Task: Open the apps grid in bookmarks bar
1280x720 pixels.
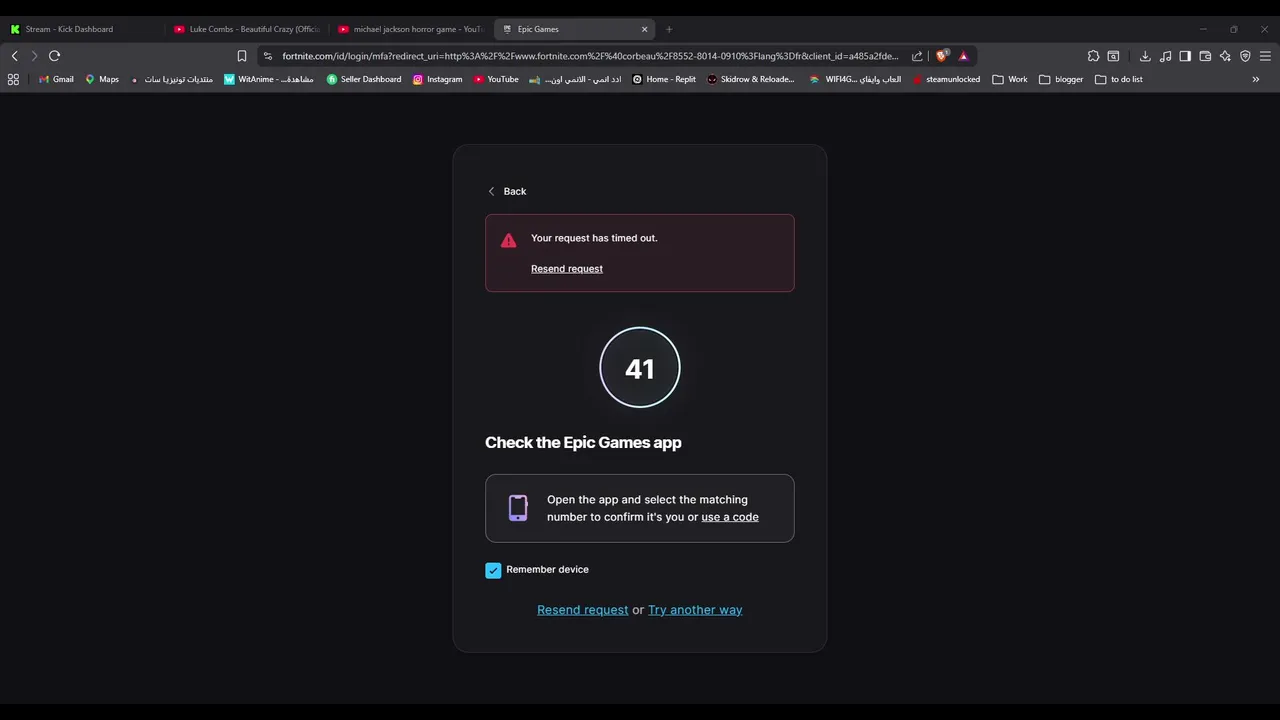Action: [x=13, y=79]
